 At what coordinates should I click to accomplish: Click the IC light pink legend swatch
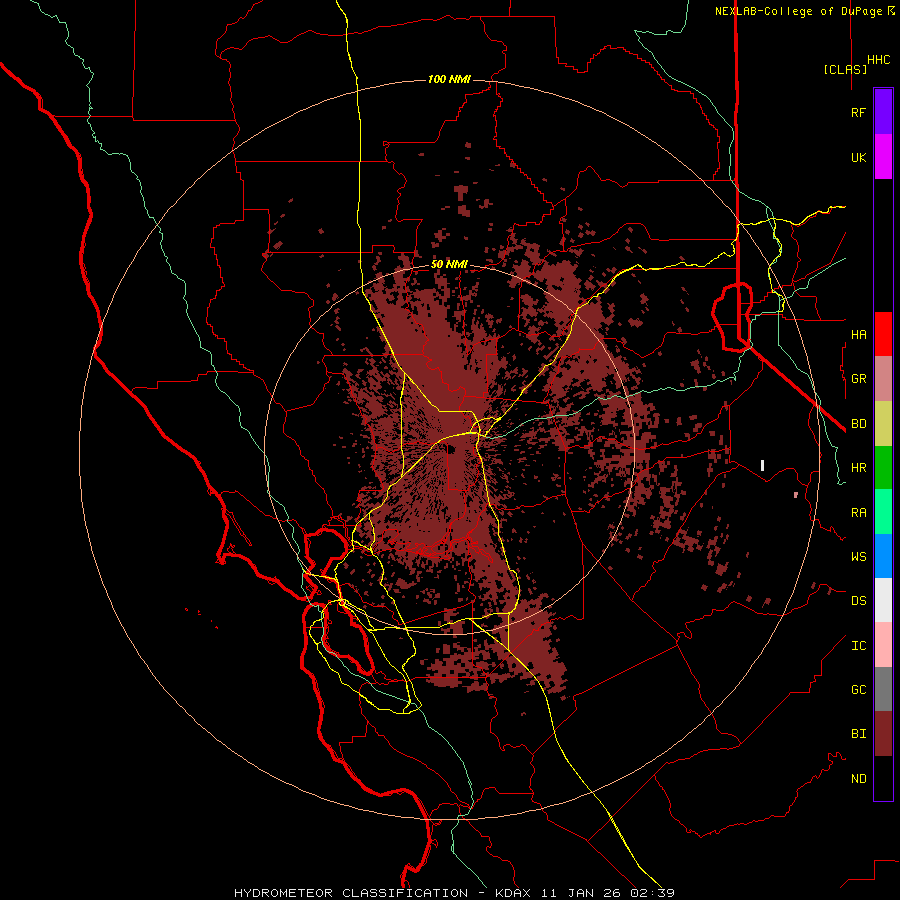883,645
